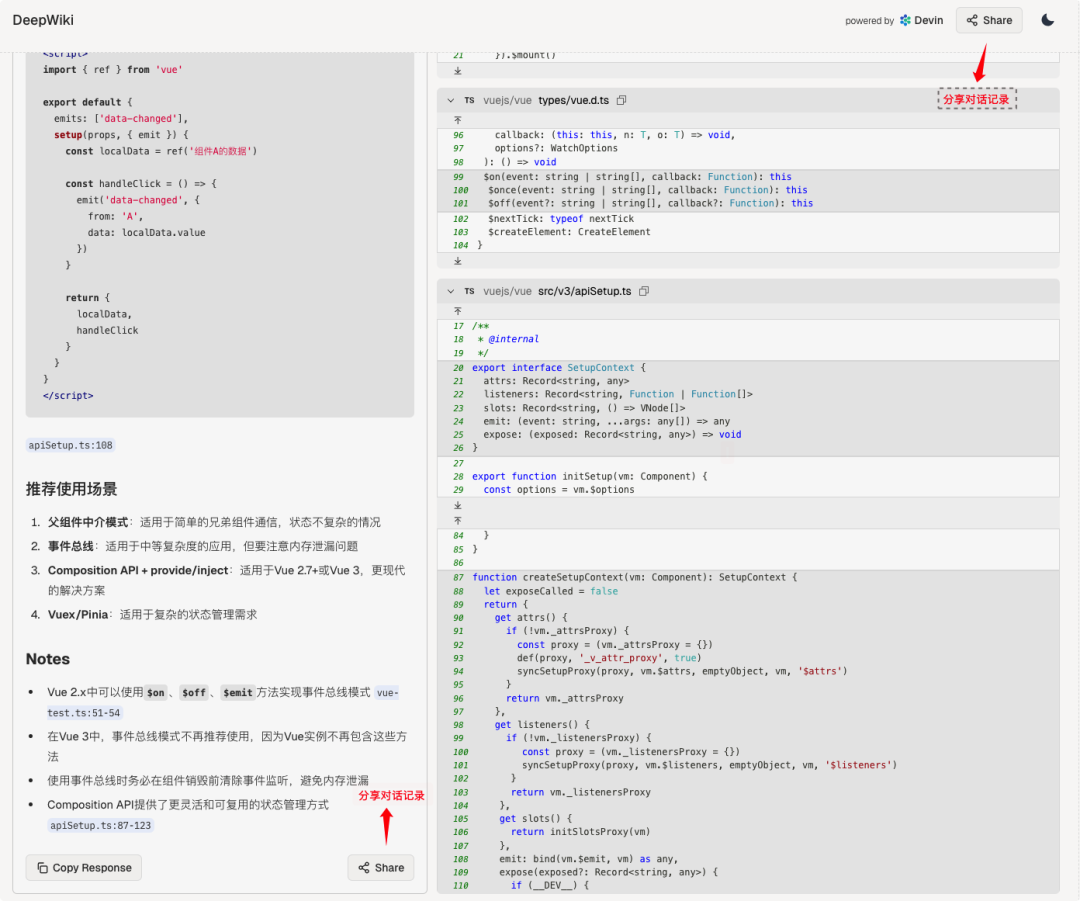Copy the src/v3/apiSetup.ts file path icon

(644, 291)
